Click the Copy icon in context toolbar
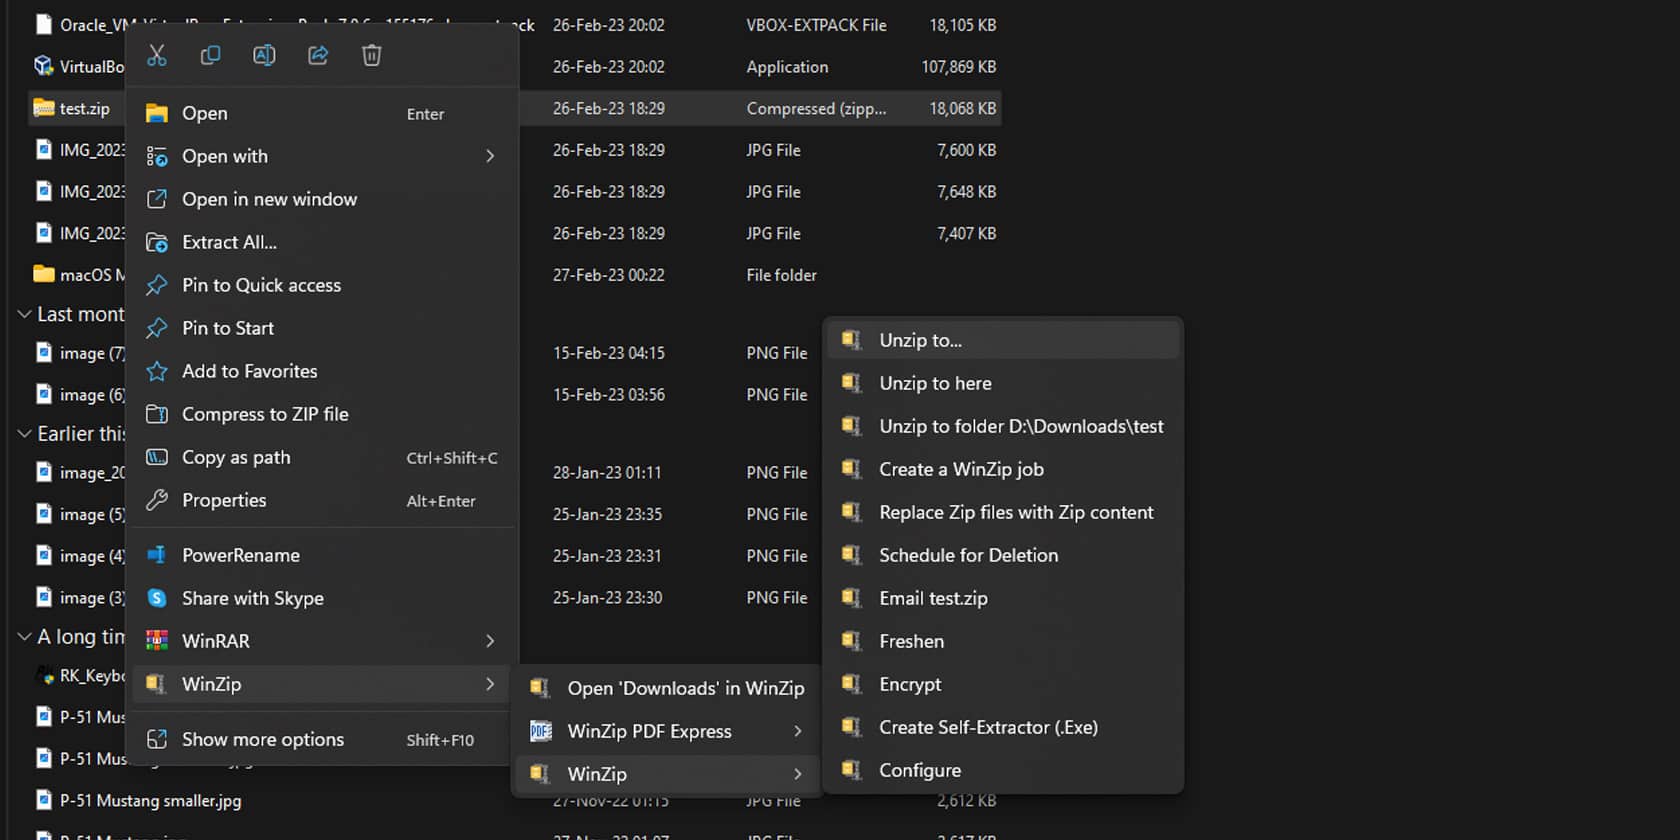The height and width of the screenshot is (840, 1680). coord(210,55)
